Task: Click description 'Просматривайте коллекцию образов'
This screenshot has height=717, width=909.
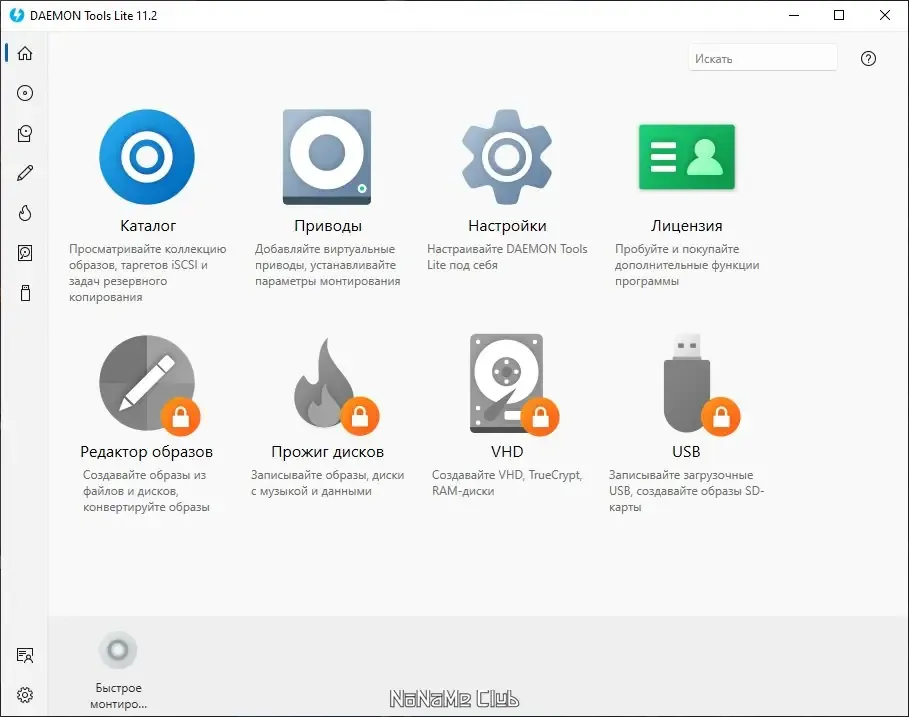Action: click(147, 273)
